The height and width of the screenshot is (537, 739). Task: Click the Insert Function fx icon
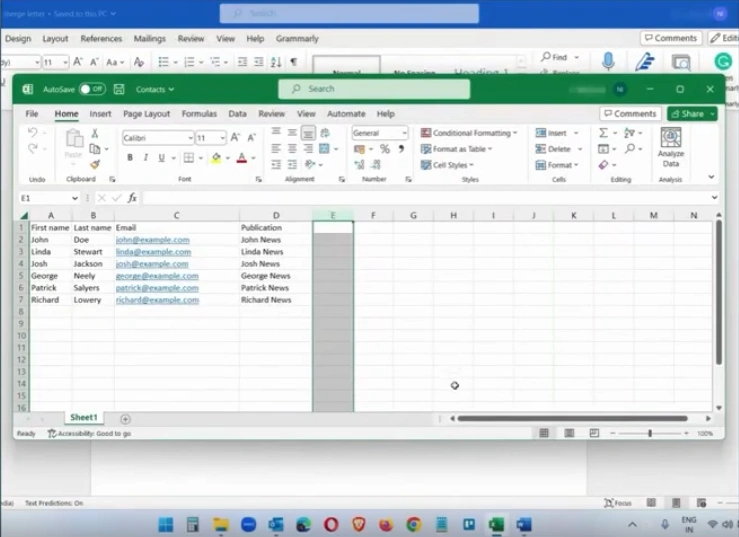(132, 198)
